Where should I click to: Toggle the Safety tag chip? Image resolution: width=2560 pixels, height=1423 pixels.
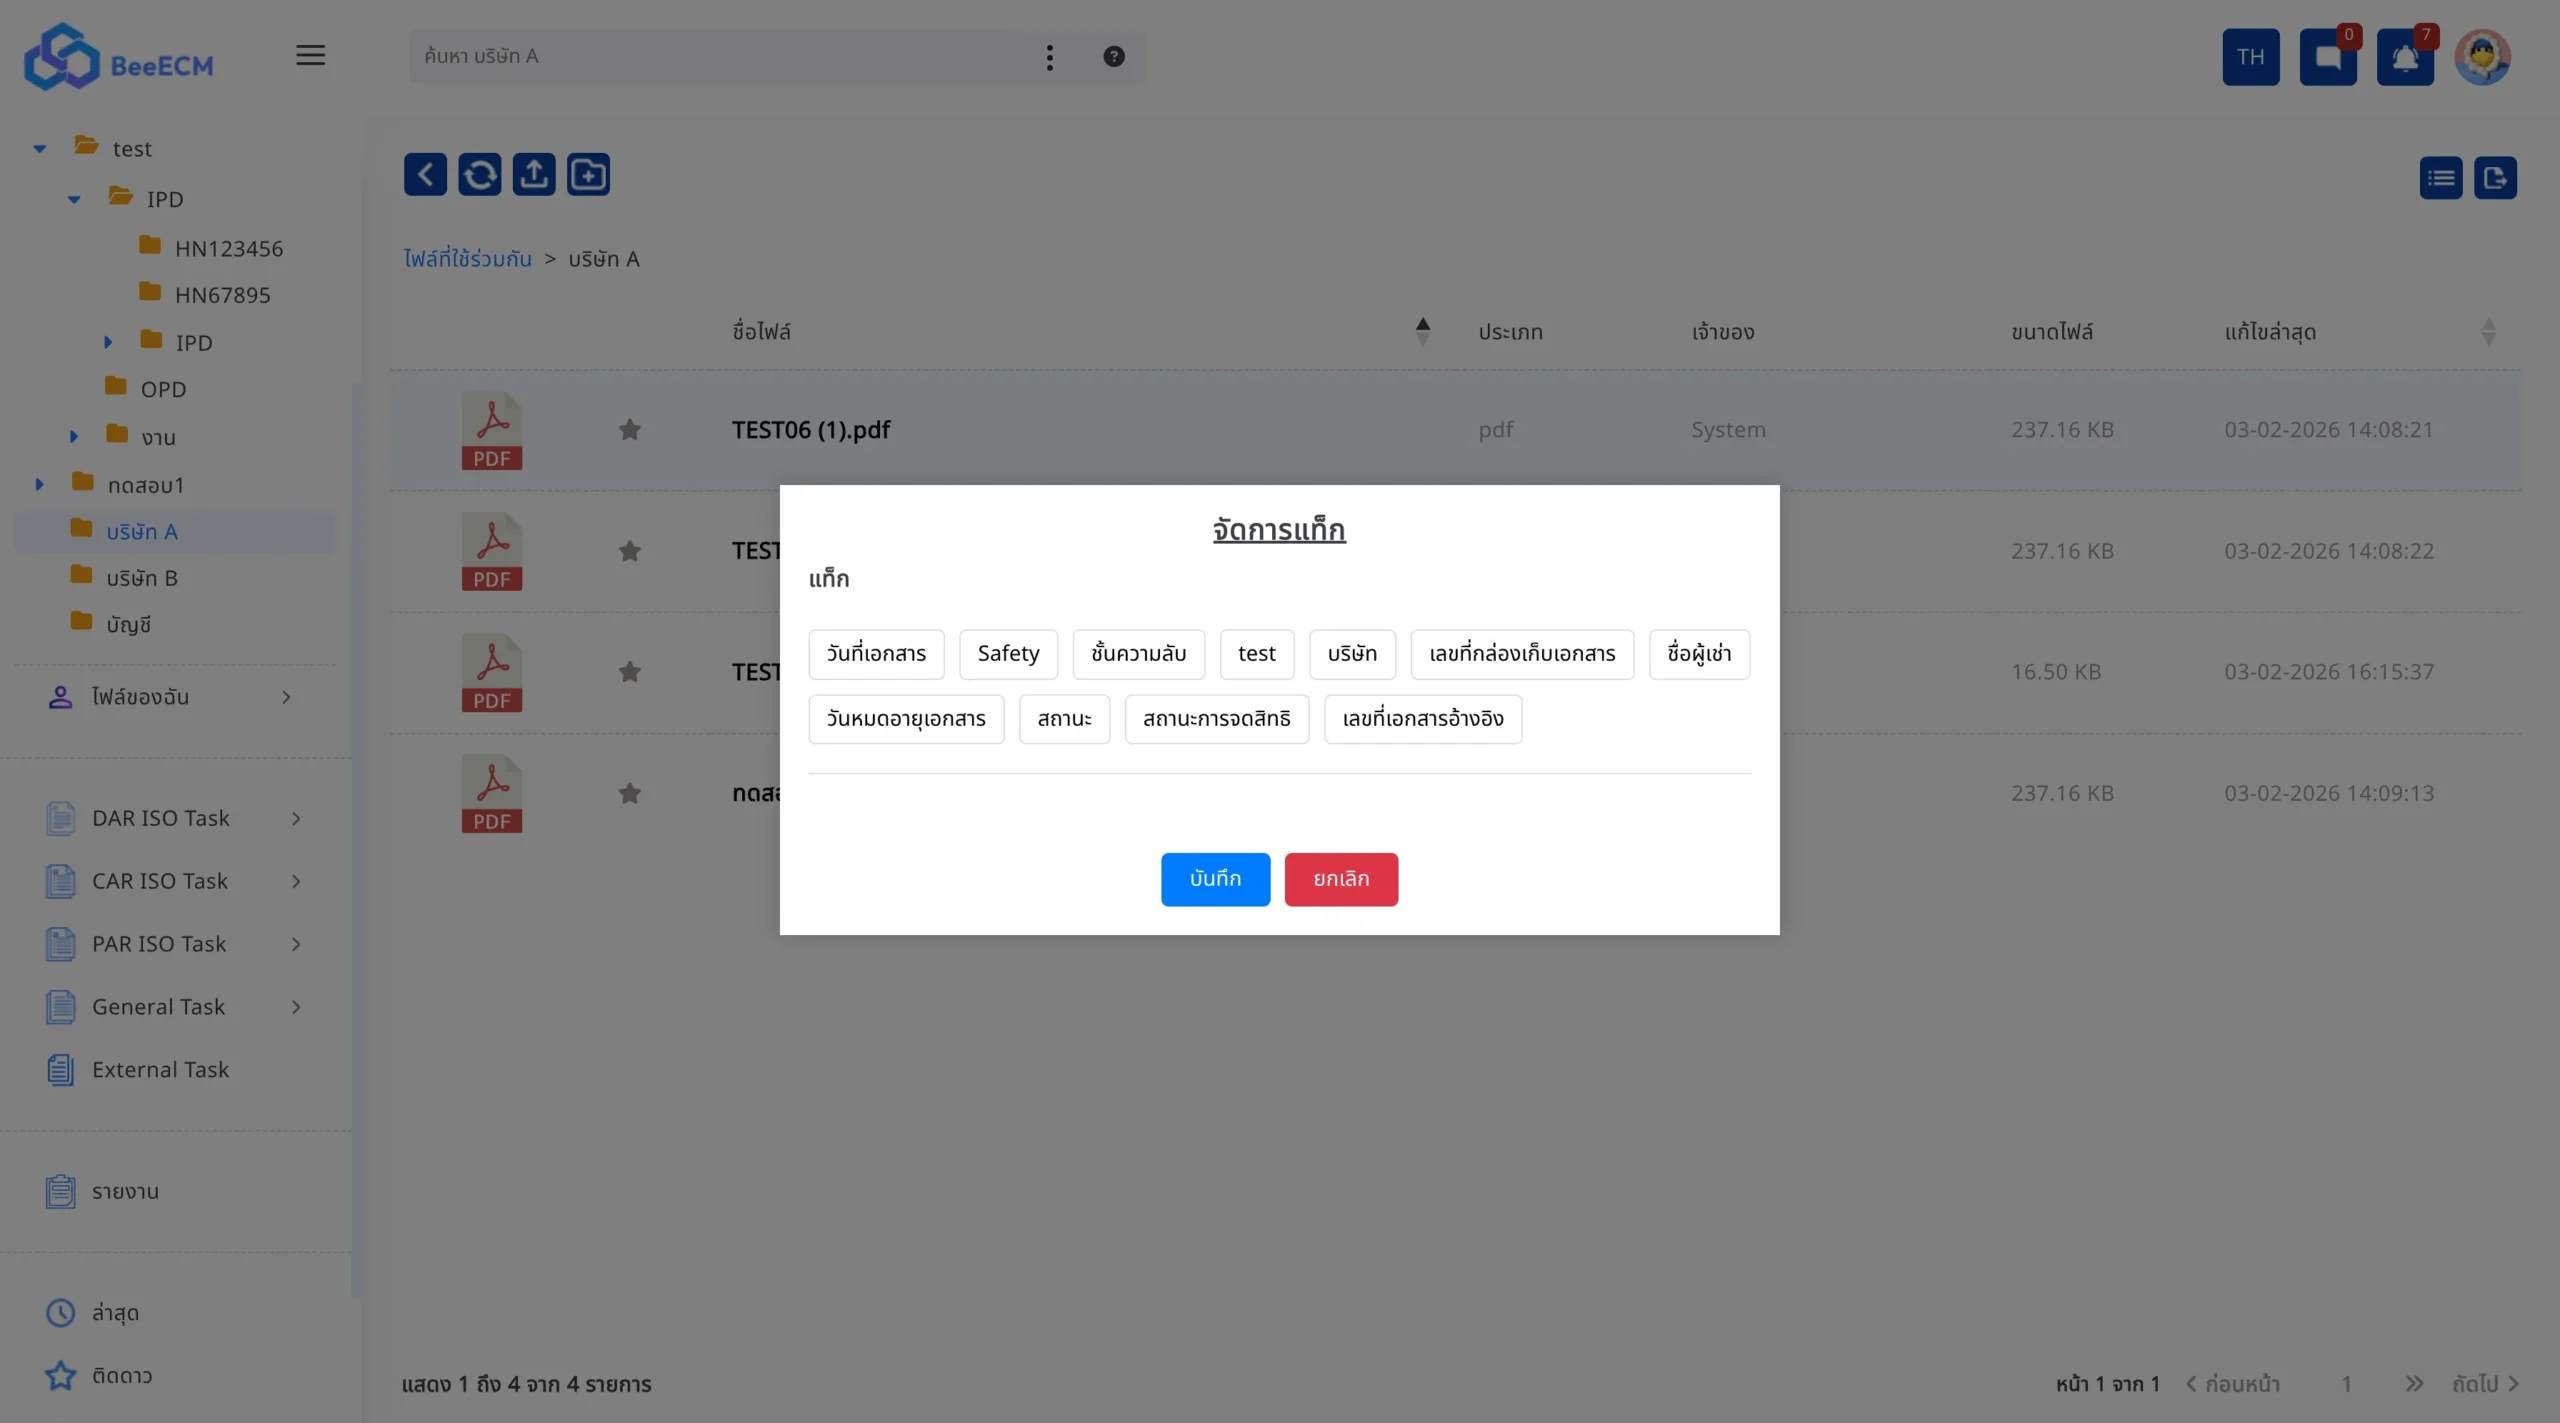coord(1008,654)
